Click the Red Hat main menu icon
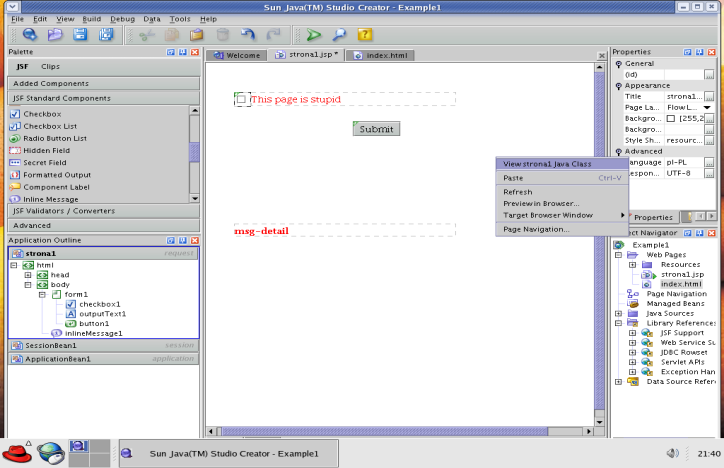 (x=18, y=453)
